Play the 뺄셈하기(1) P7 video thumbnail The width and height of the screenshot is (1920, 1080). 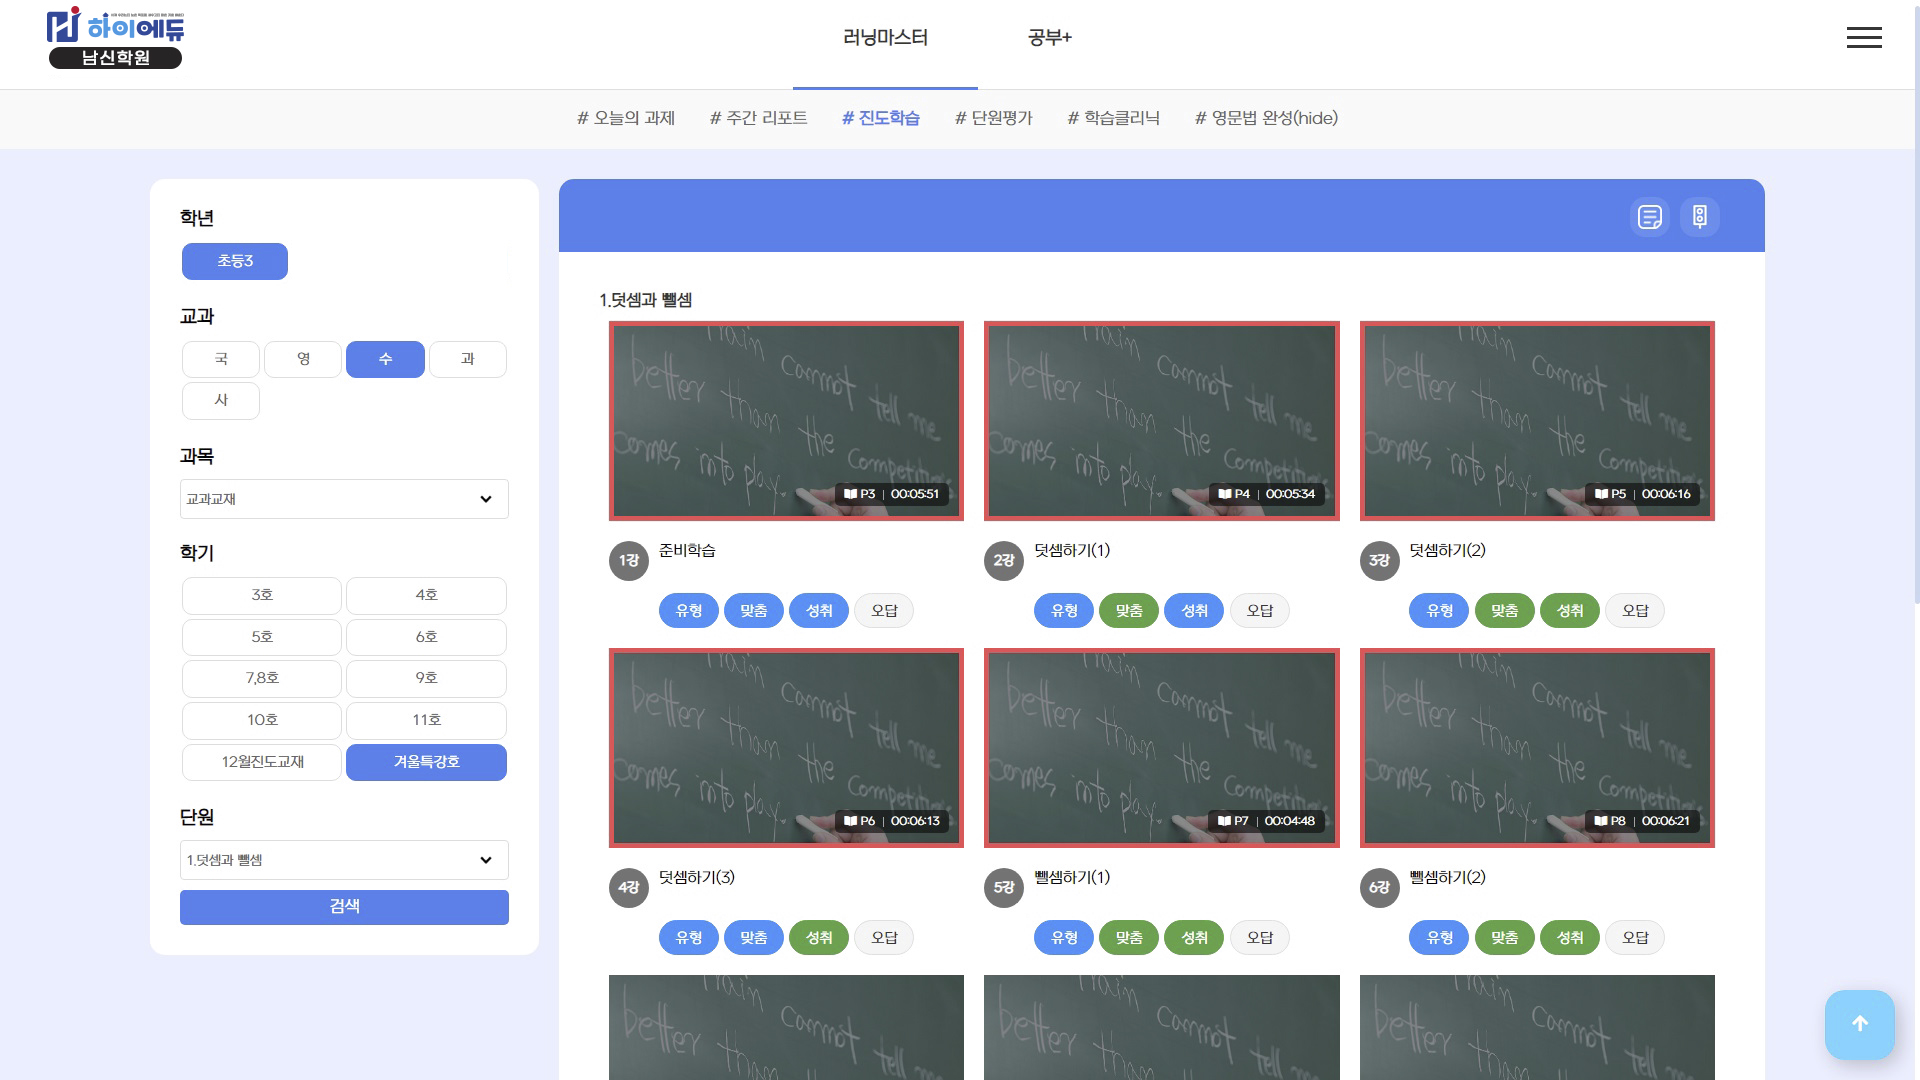click(1162, 748)
